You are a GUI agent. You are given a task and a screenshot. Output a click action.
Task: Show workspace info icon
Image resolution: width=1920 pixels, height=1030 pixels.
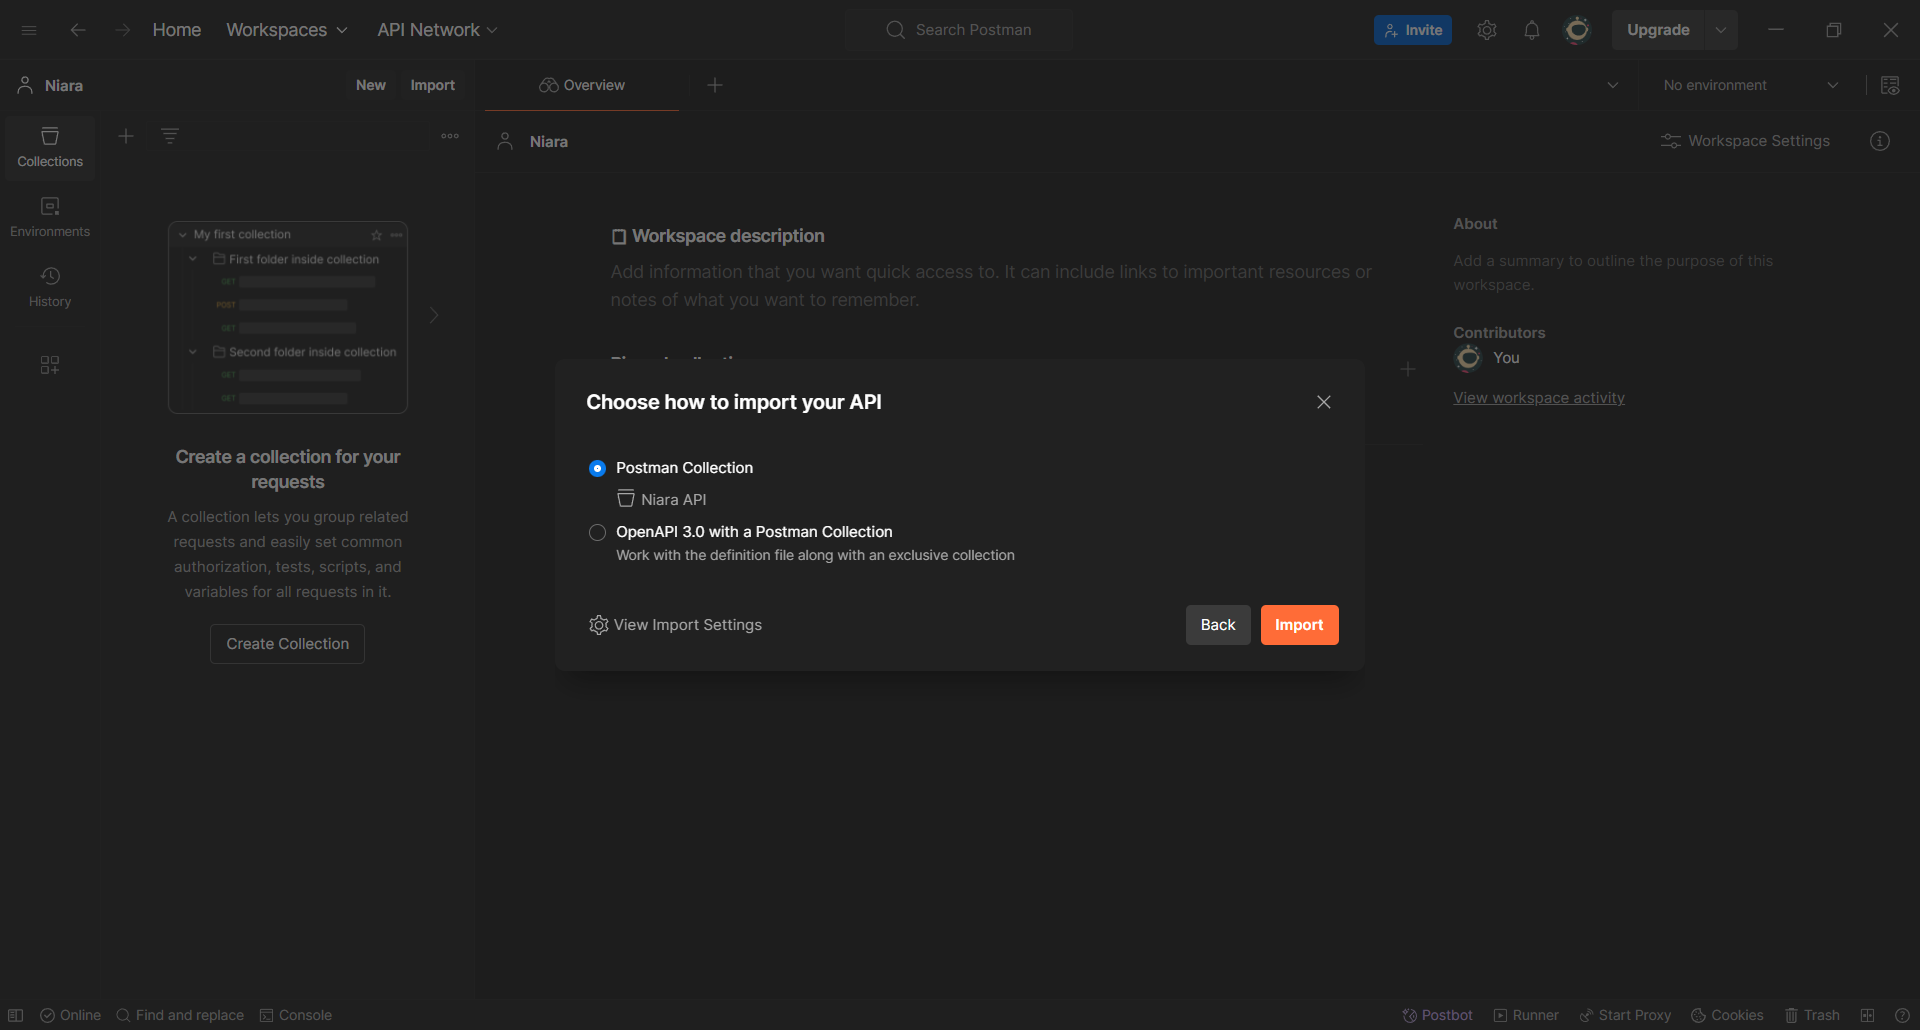[1880, 141]
